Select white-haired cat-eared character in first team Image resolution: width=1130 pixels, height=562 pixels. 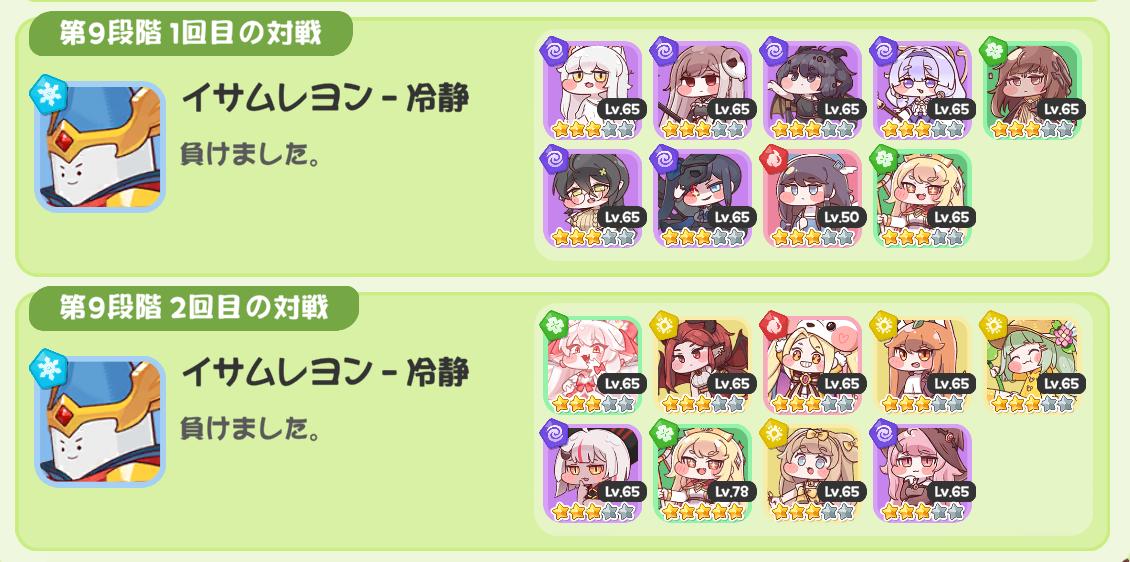point(592,90)
